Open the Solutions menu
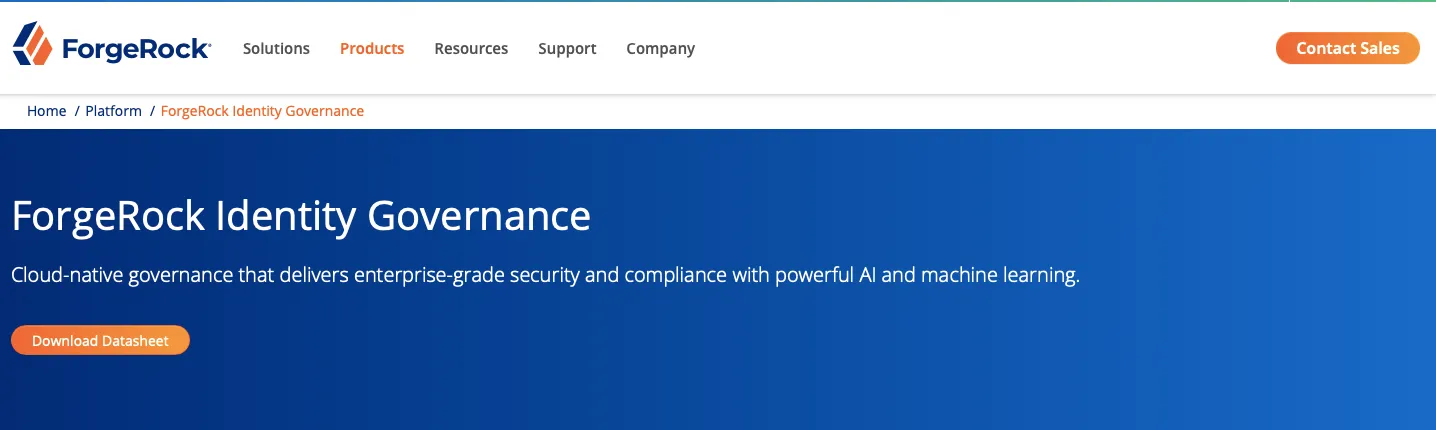The image size is (1436, 430). point(276,48)
